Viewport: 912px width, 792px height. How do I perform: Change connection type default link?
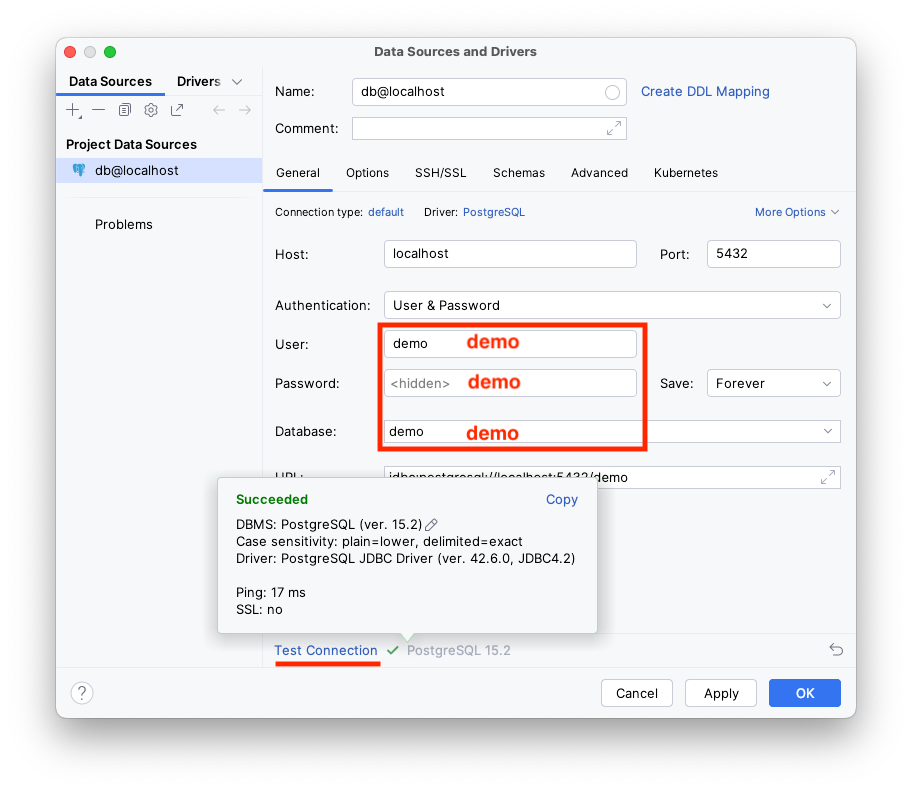click(x=386, y=212)
